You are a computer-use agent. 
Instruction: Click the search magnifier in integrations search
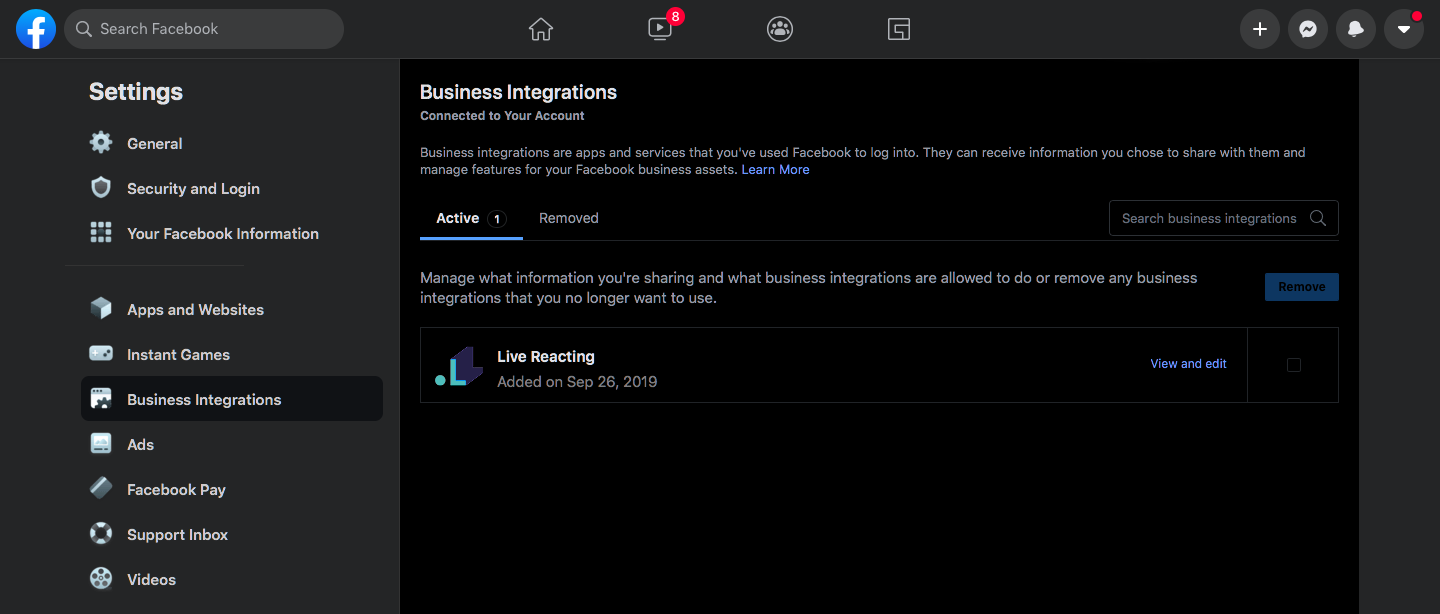pos(1318,218)
